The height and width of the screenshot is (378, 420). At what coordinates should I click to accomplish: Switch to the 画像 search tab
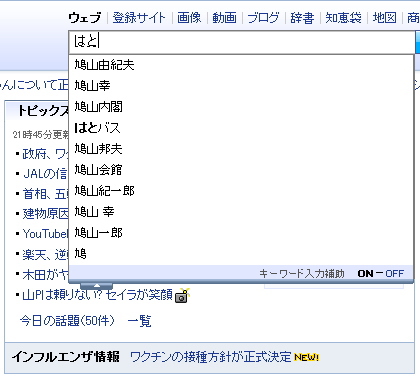tap(189, 17)
